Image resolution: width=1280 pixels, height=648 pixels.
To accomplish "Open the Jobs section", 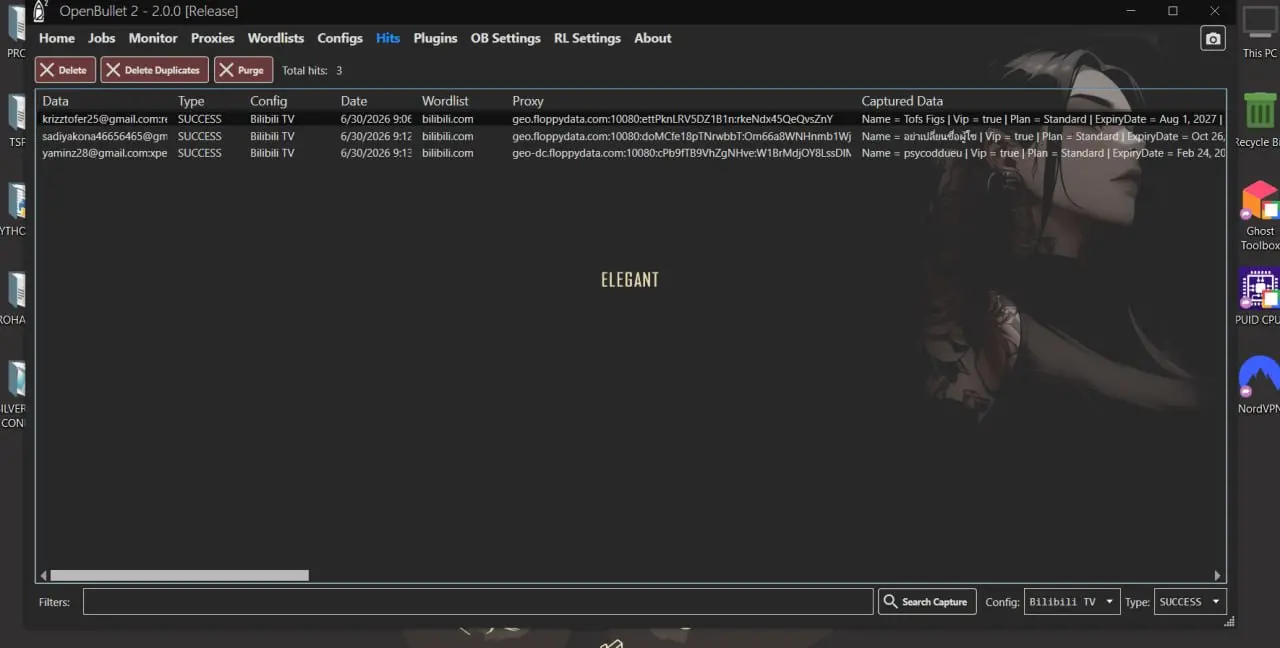I will click(102, 38).
